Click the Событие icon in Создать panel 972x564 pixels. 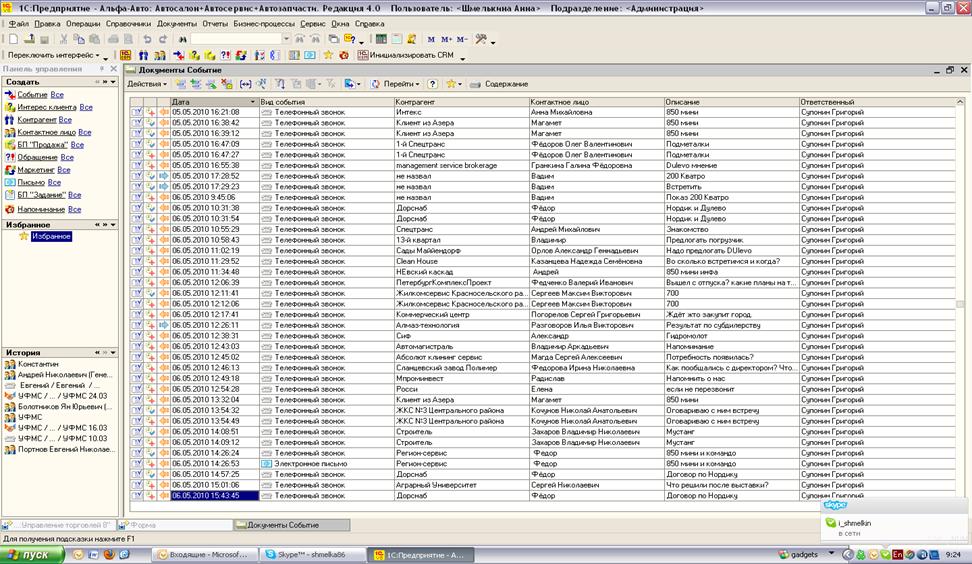10,95
